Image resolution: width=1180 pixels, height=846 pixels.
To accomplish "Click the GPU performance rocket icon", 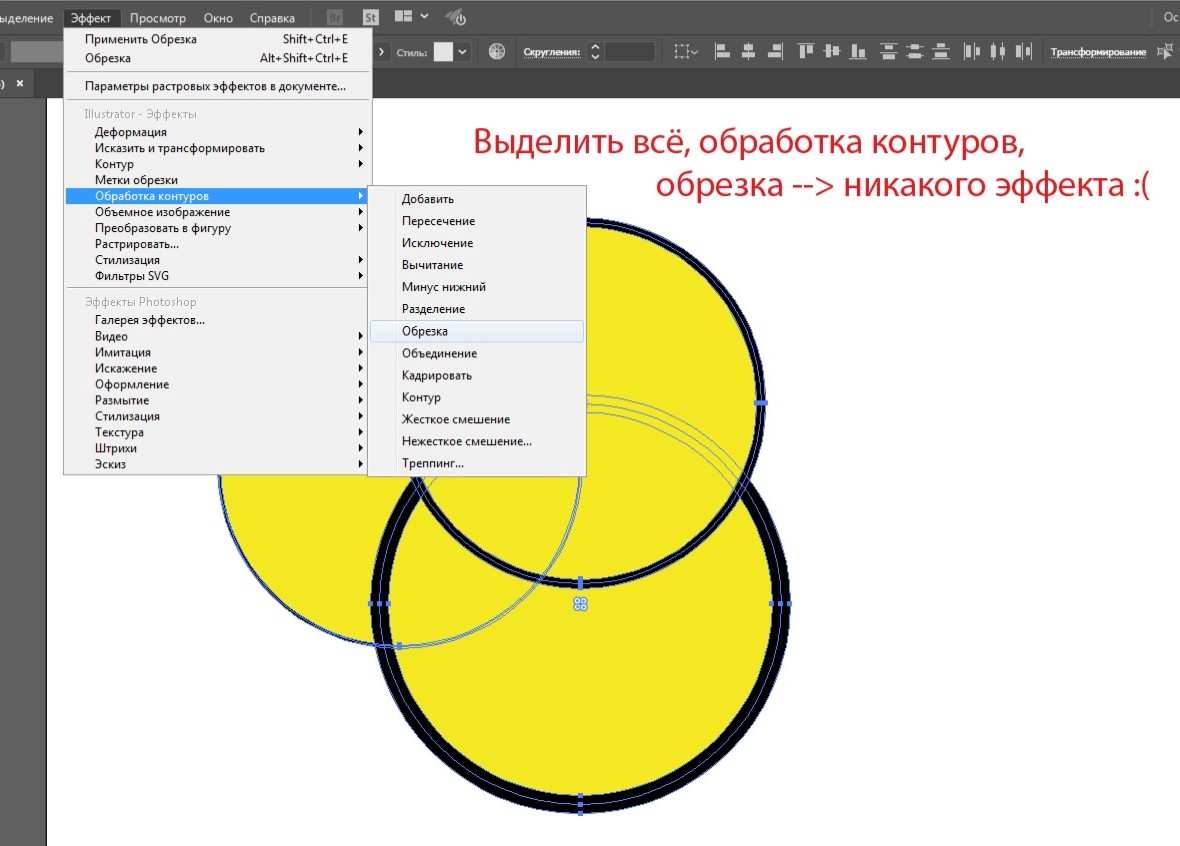I will 455,17.
